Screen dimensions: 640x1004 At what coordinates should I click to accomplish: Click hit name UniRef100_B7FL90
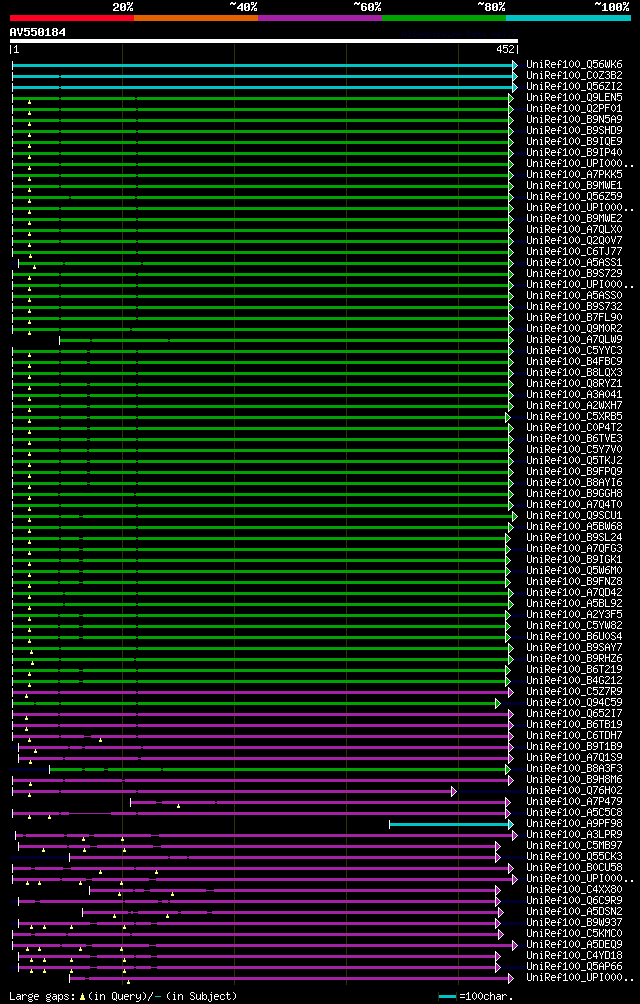pyautogui.click(x=574, y=318)
